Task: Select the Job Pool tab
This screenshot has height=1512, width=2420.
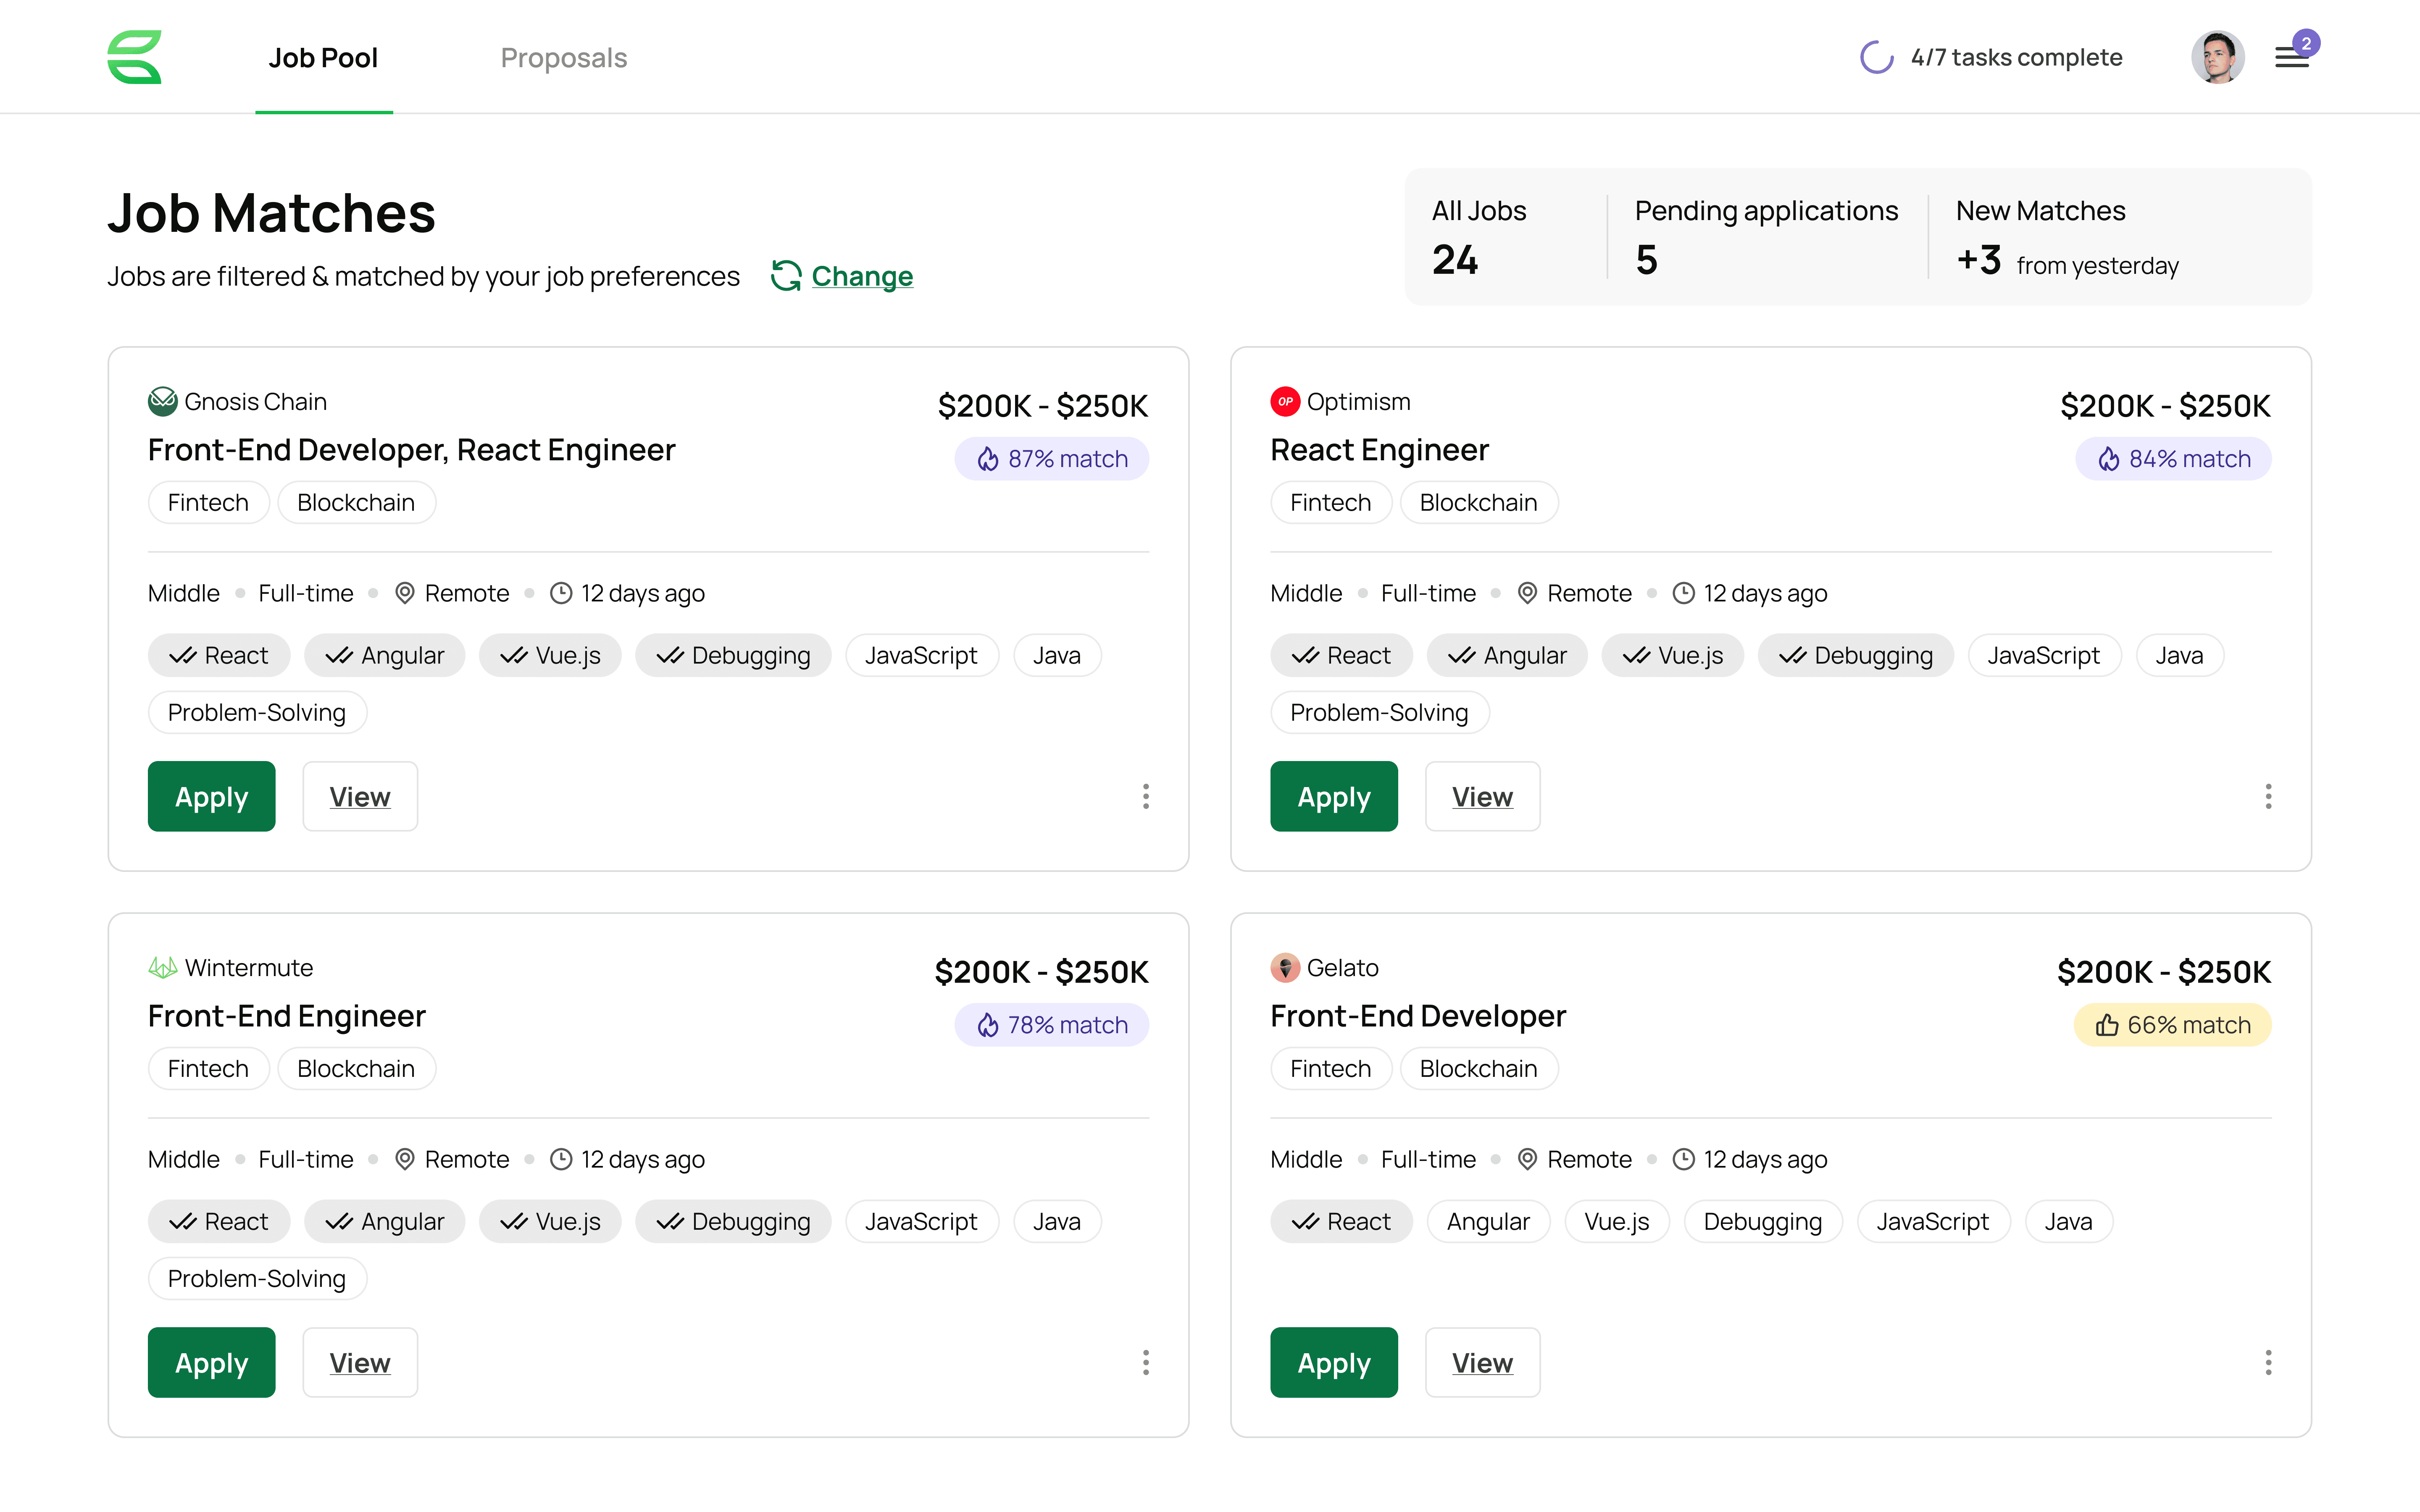Action: click(x=323, y=57)
